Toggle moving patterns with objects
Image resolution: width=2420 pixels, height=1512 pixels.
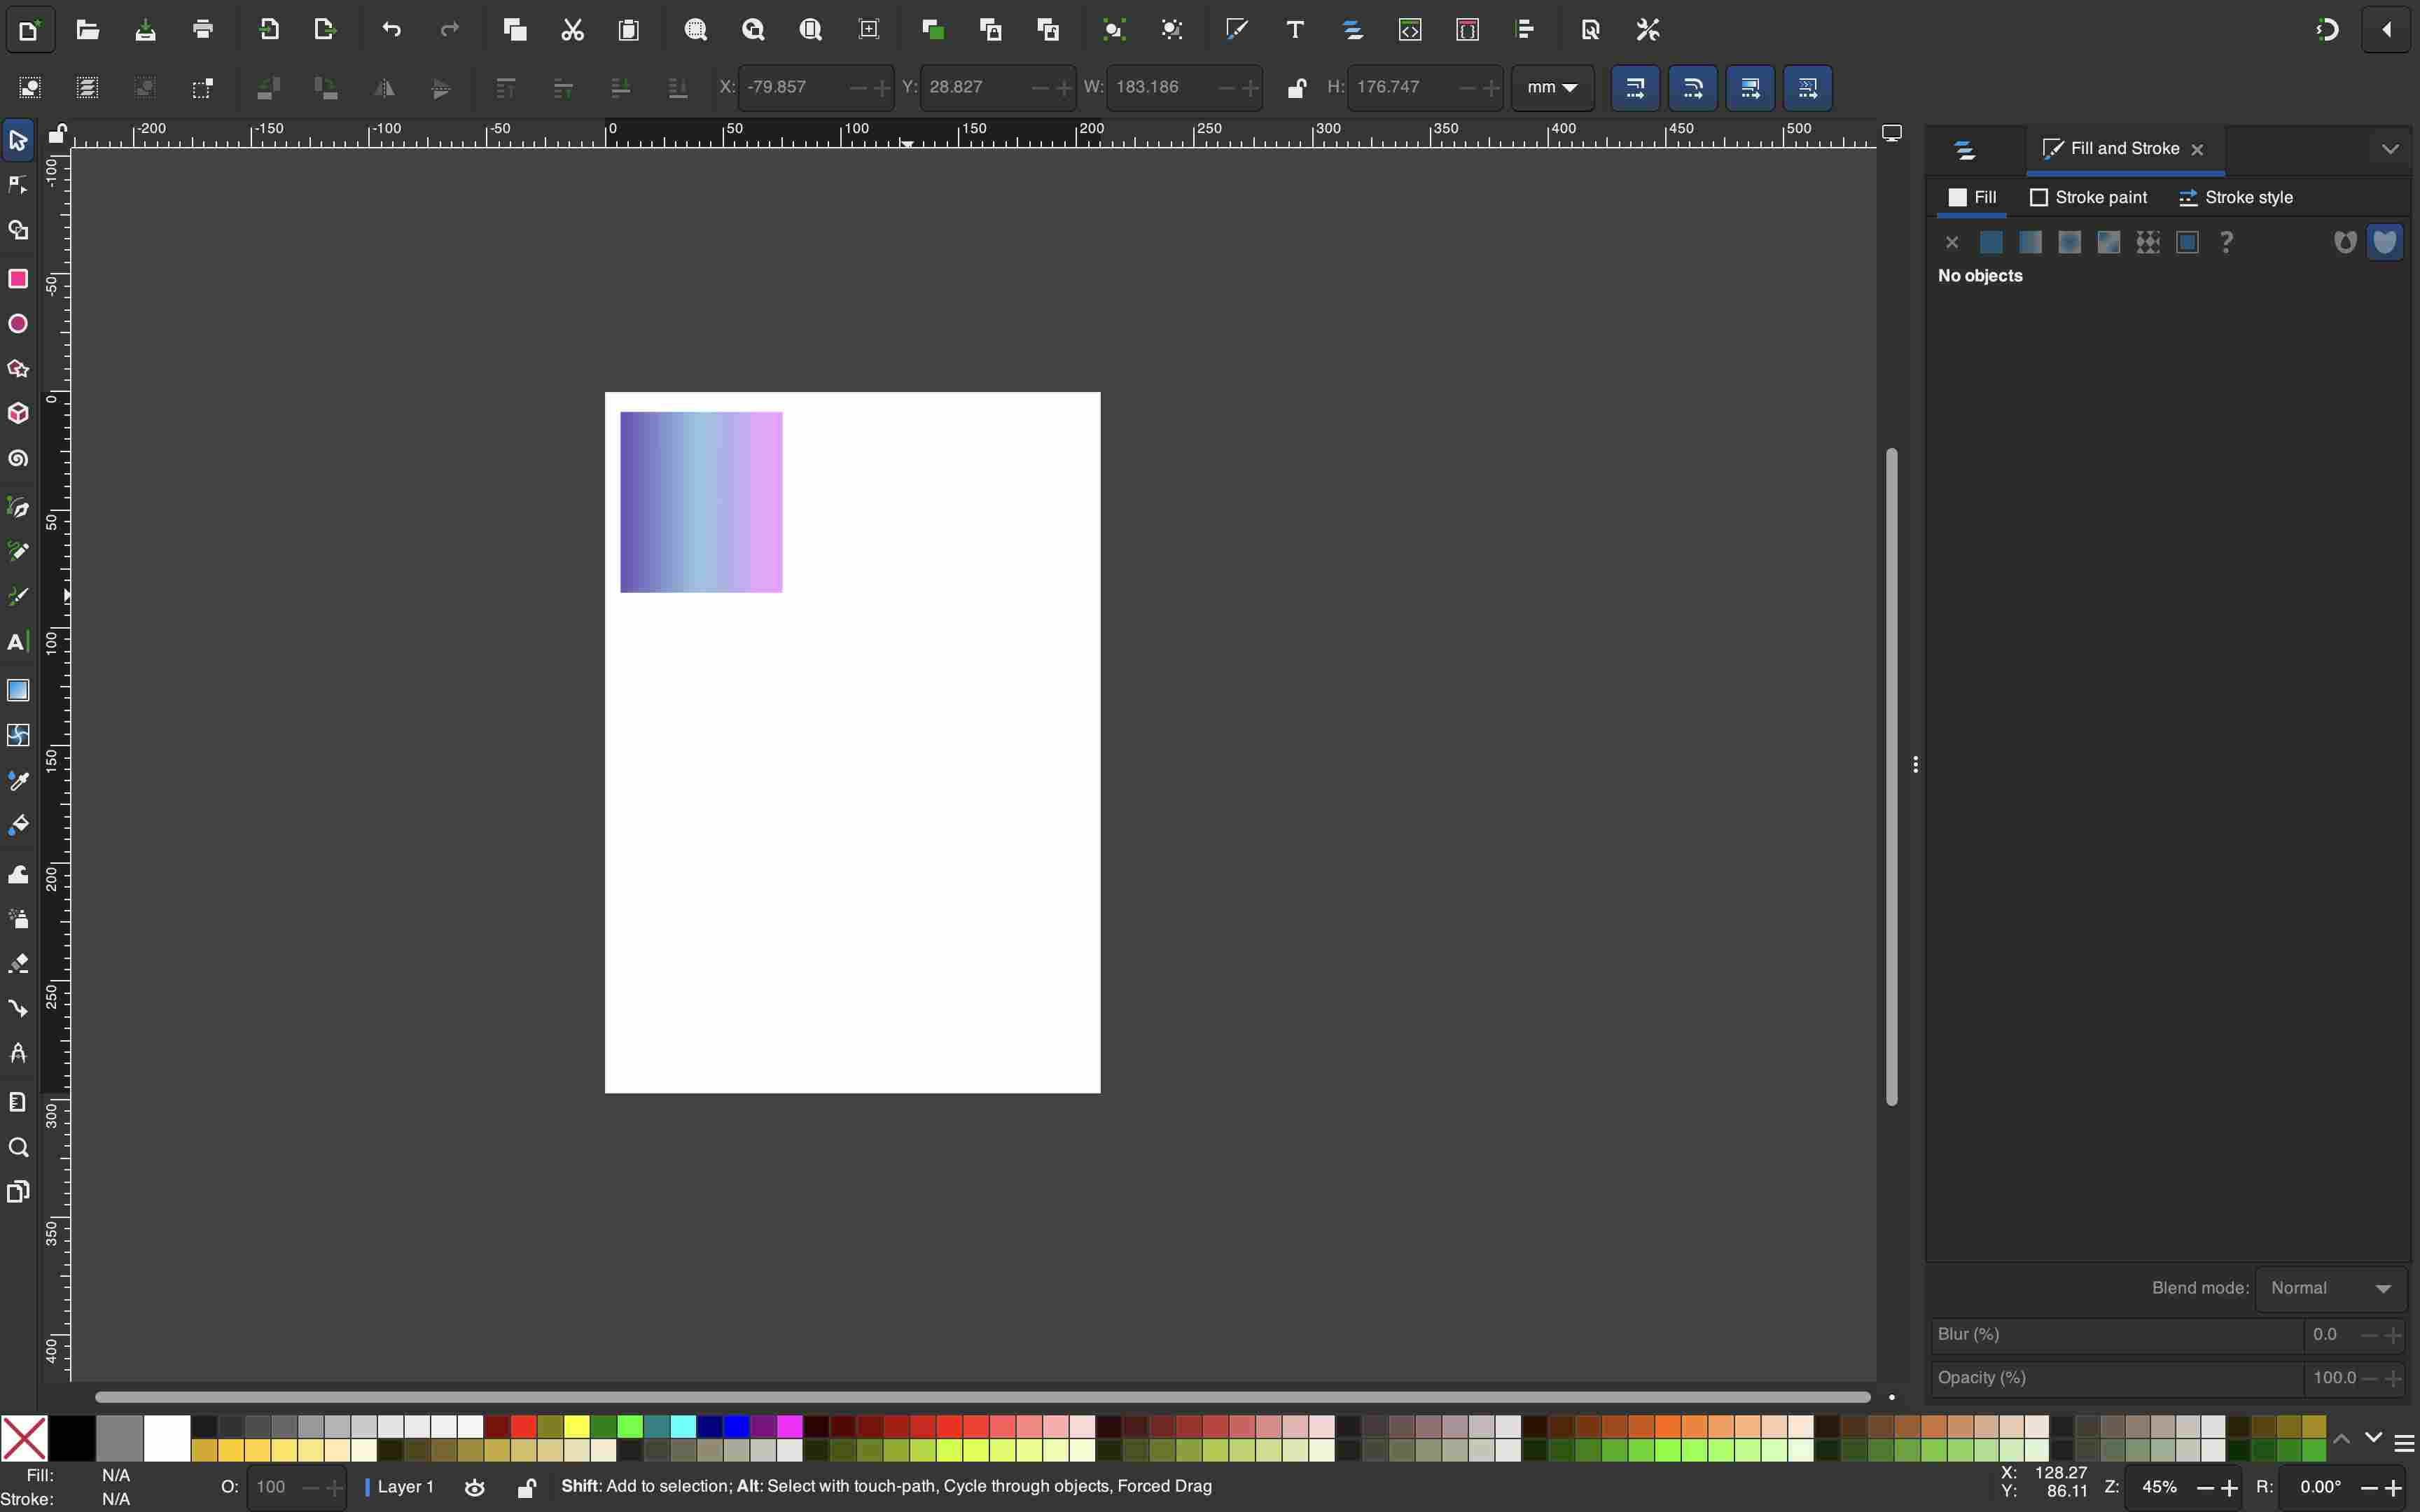1808,88
